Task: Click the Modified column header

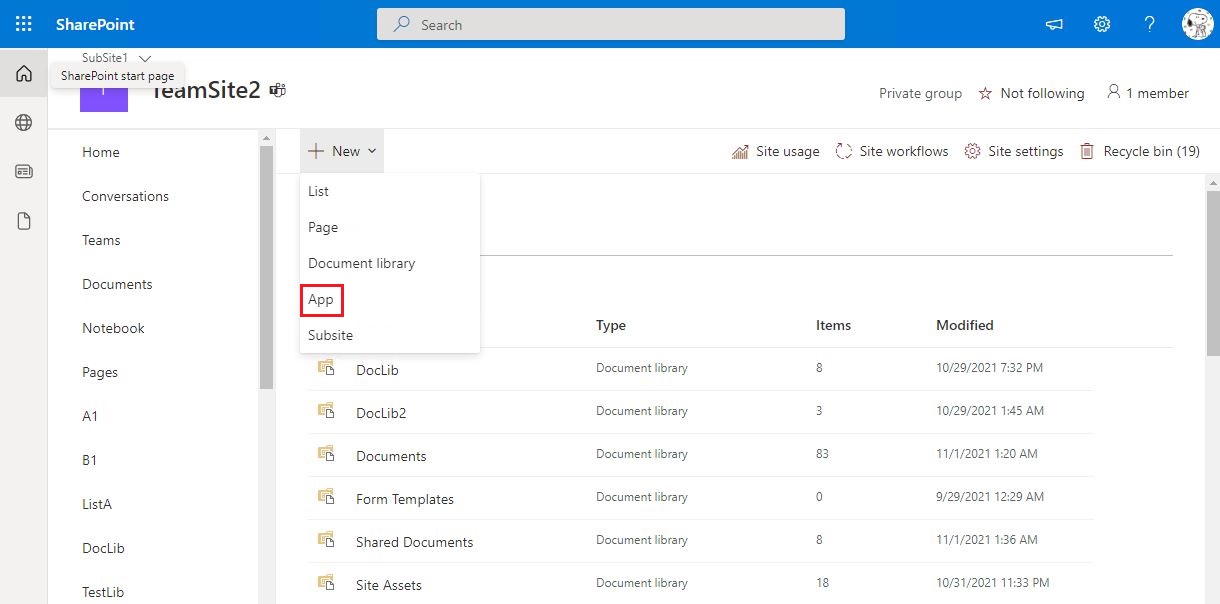Action: (965, 325)
